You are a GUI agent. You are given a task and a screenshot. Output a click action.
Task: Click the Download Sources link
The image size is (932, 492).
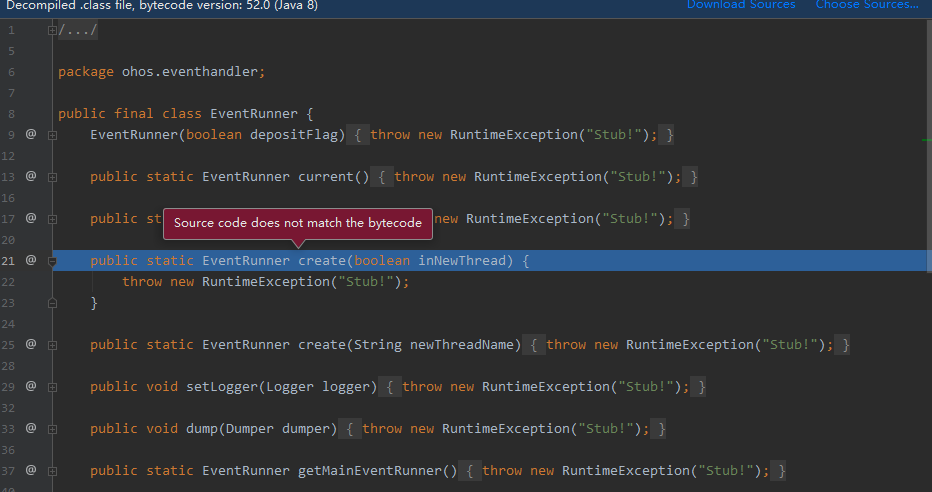click(x=741, y=5)
